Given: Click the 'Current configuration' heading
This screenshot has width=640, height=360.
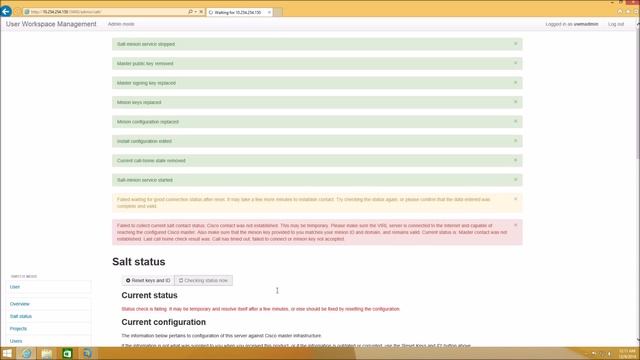Looking at the screenshot, I should (x=164, y=322).
